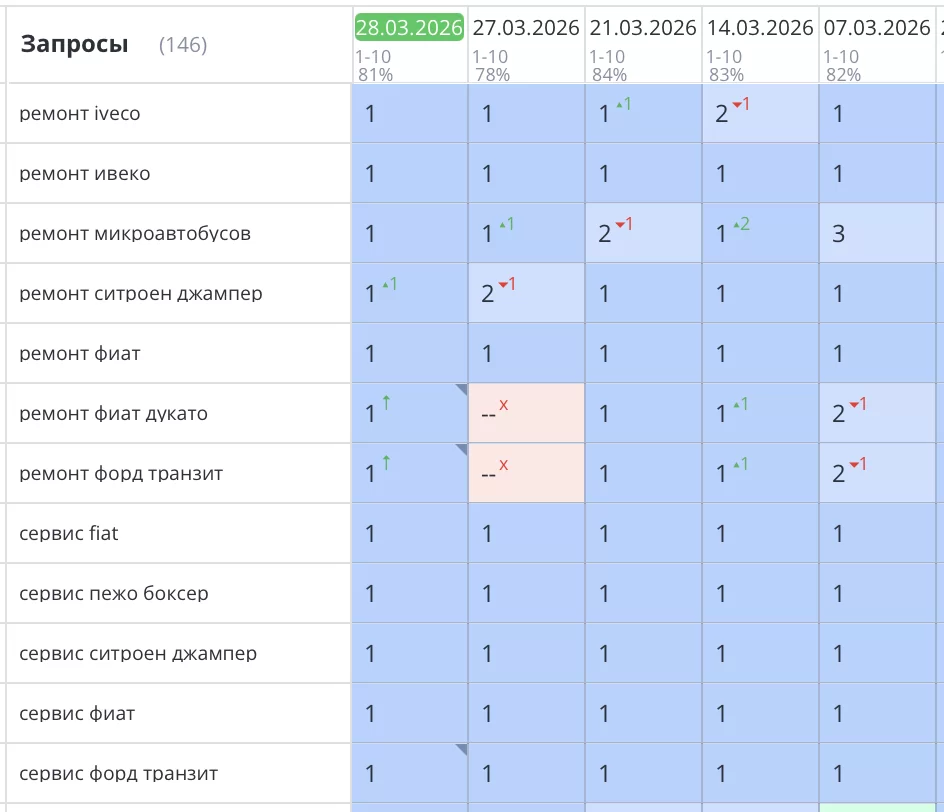Click corner note marker in сервис форд транзит row
This screenshot has width=944, height=812.
[462, 749]
